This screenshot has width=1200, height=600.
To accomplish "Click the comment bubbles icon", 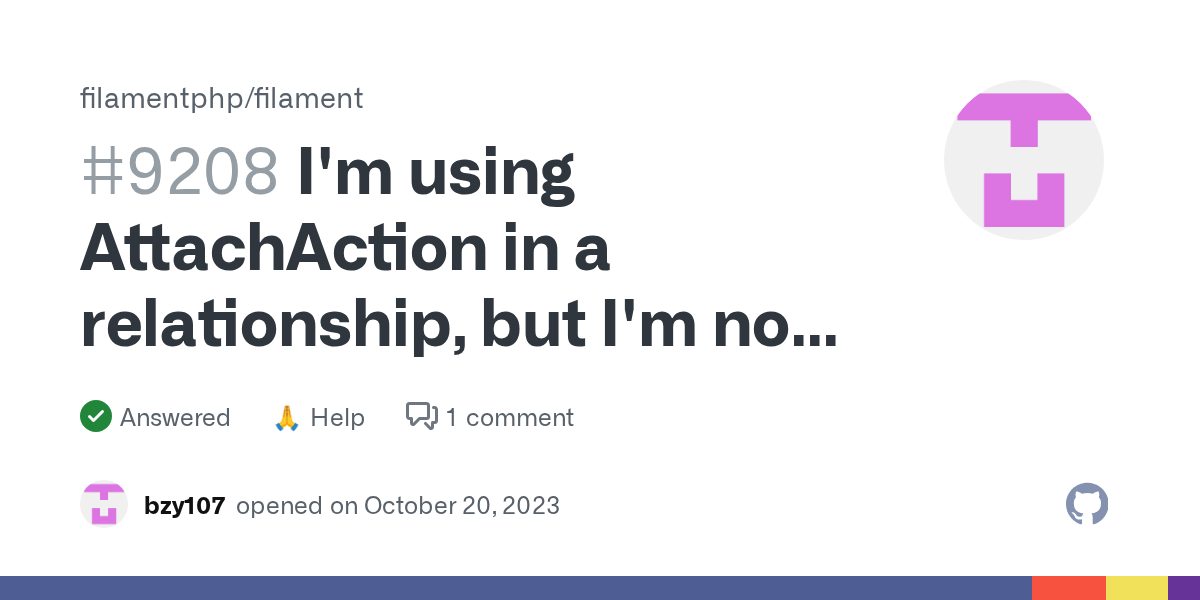I will coord(421,416).
